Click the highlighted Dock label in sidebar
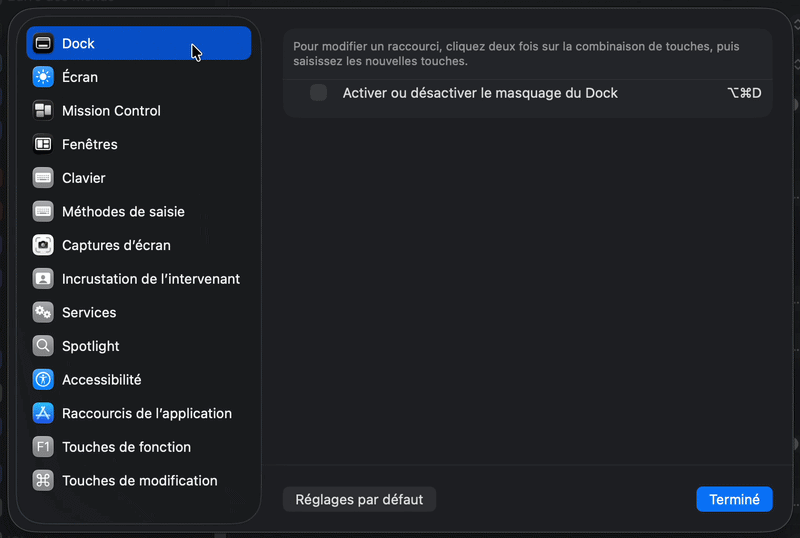The image size is (800, 538). [x=79, y=44]
